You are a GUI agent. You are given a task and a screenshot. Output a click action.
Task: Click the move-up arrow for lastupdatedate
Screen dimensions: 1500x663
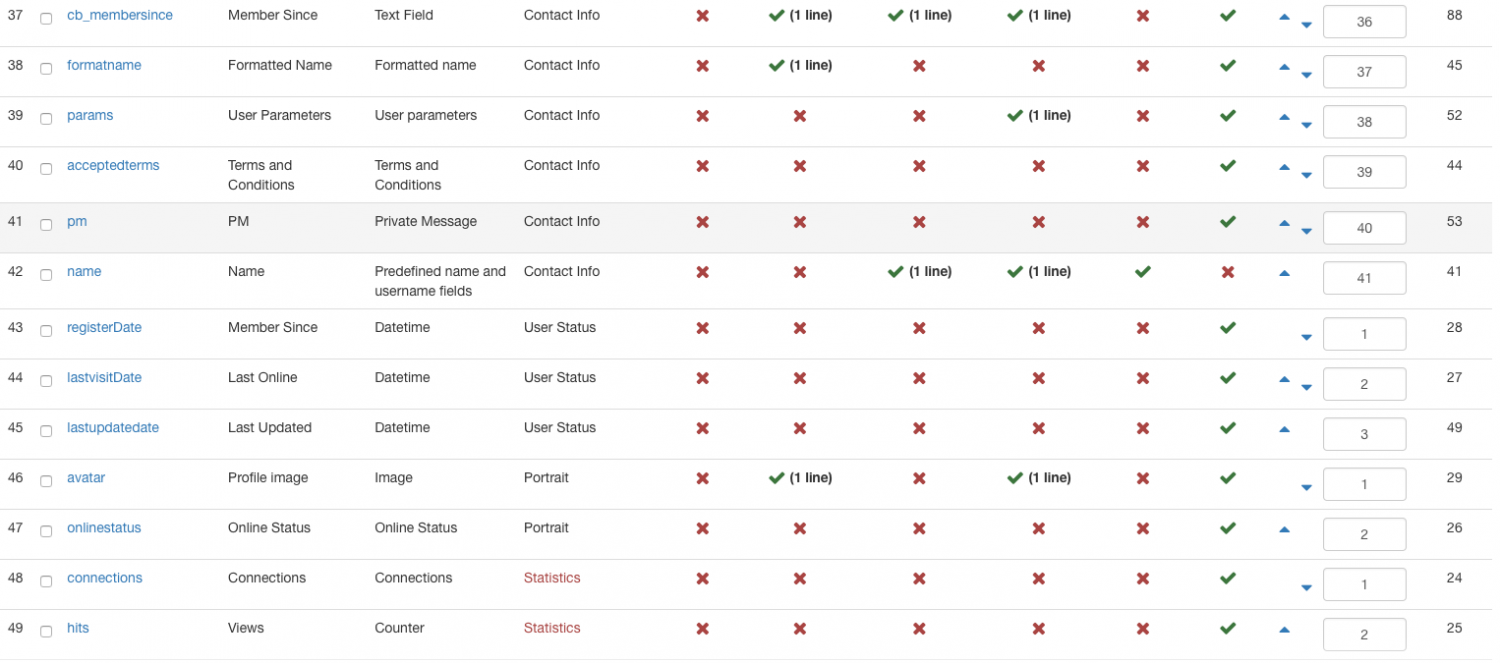coord(1284,429)
